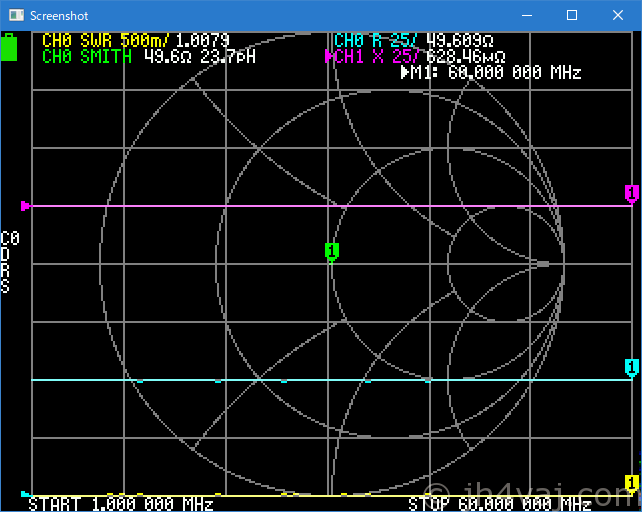Click the Screenshot window app icon
This screenshot has width=642, height=512.
pyautogui.click(x=16, y=16)
